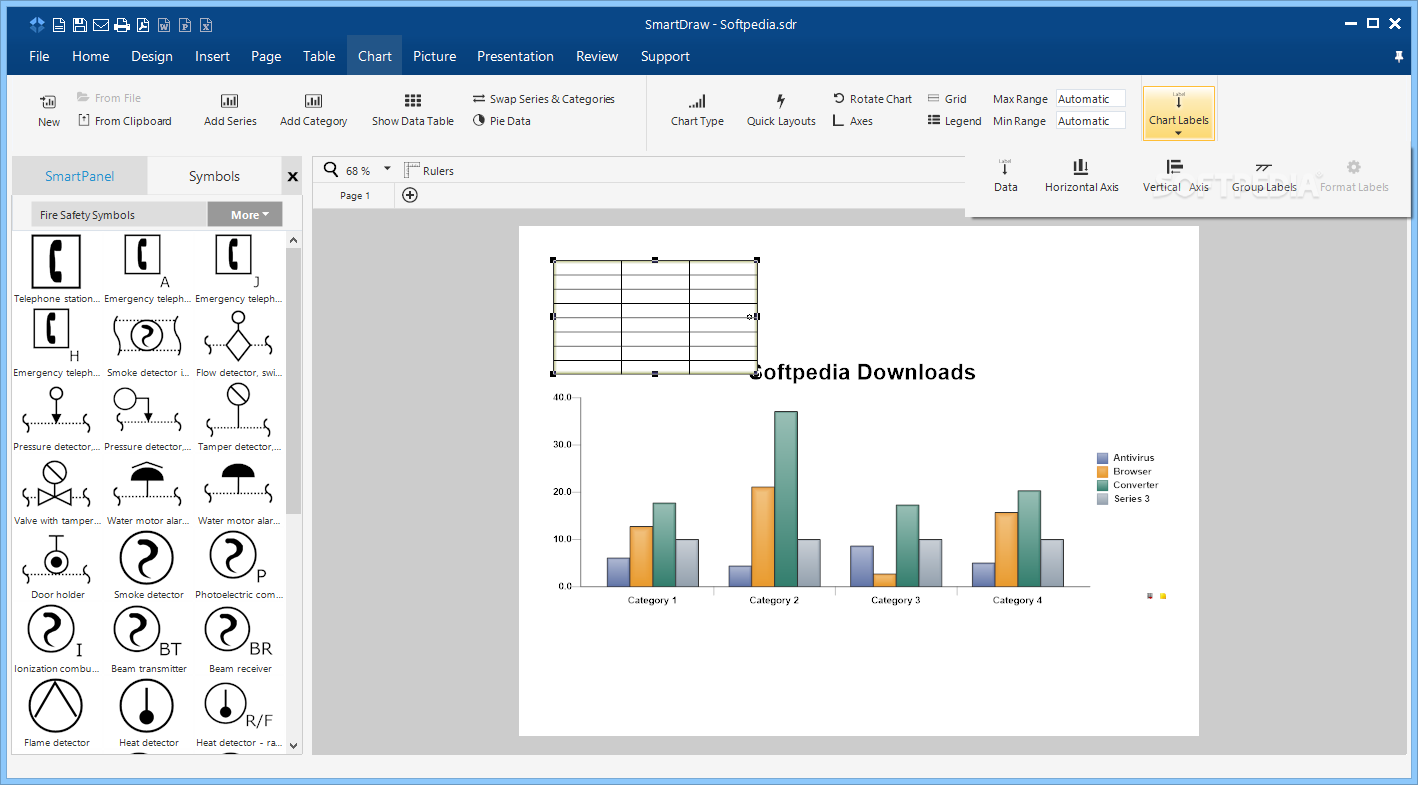This screenshot has width=1418, height=785.
Task: Create a New chart
Action: click(x=49, y=111)
